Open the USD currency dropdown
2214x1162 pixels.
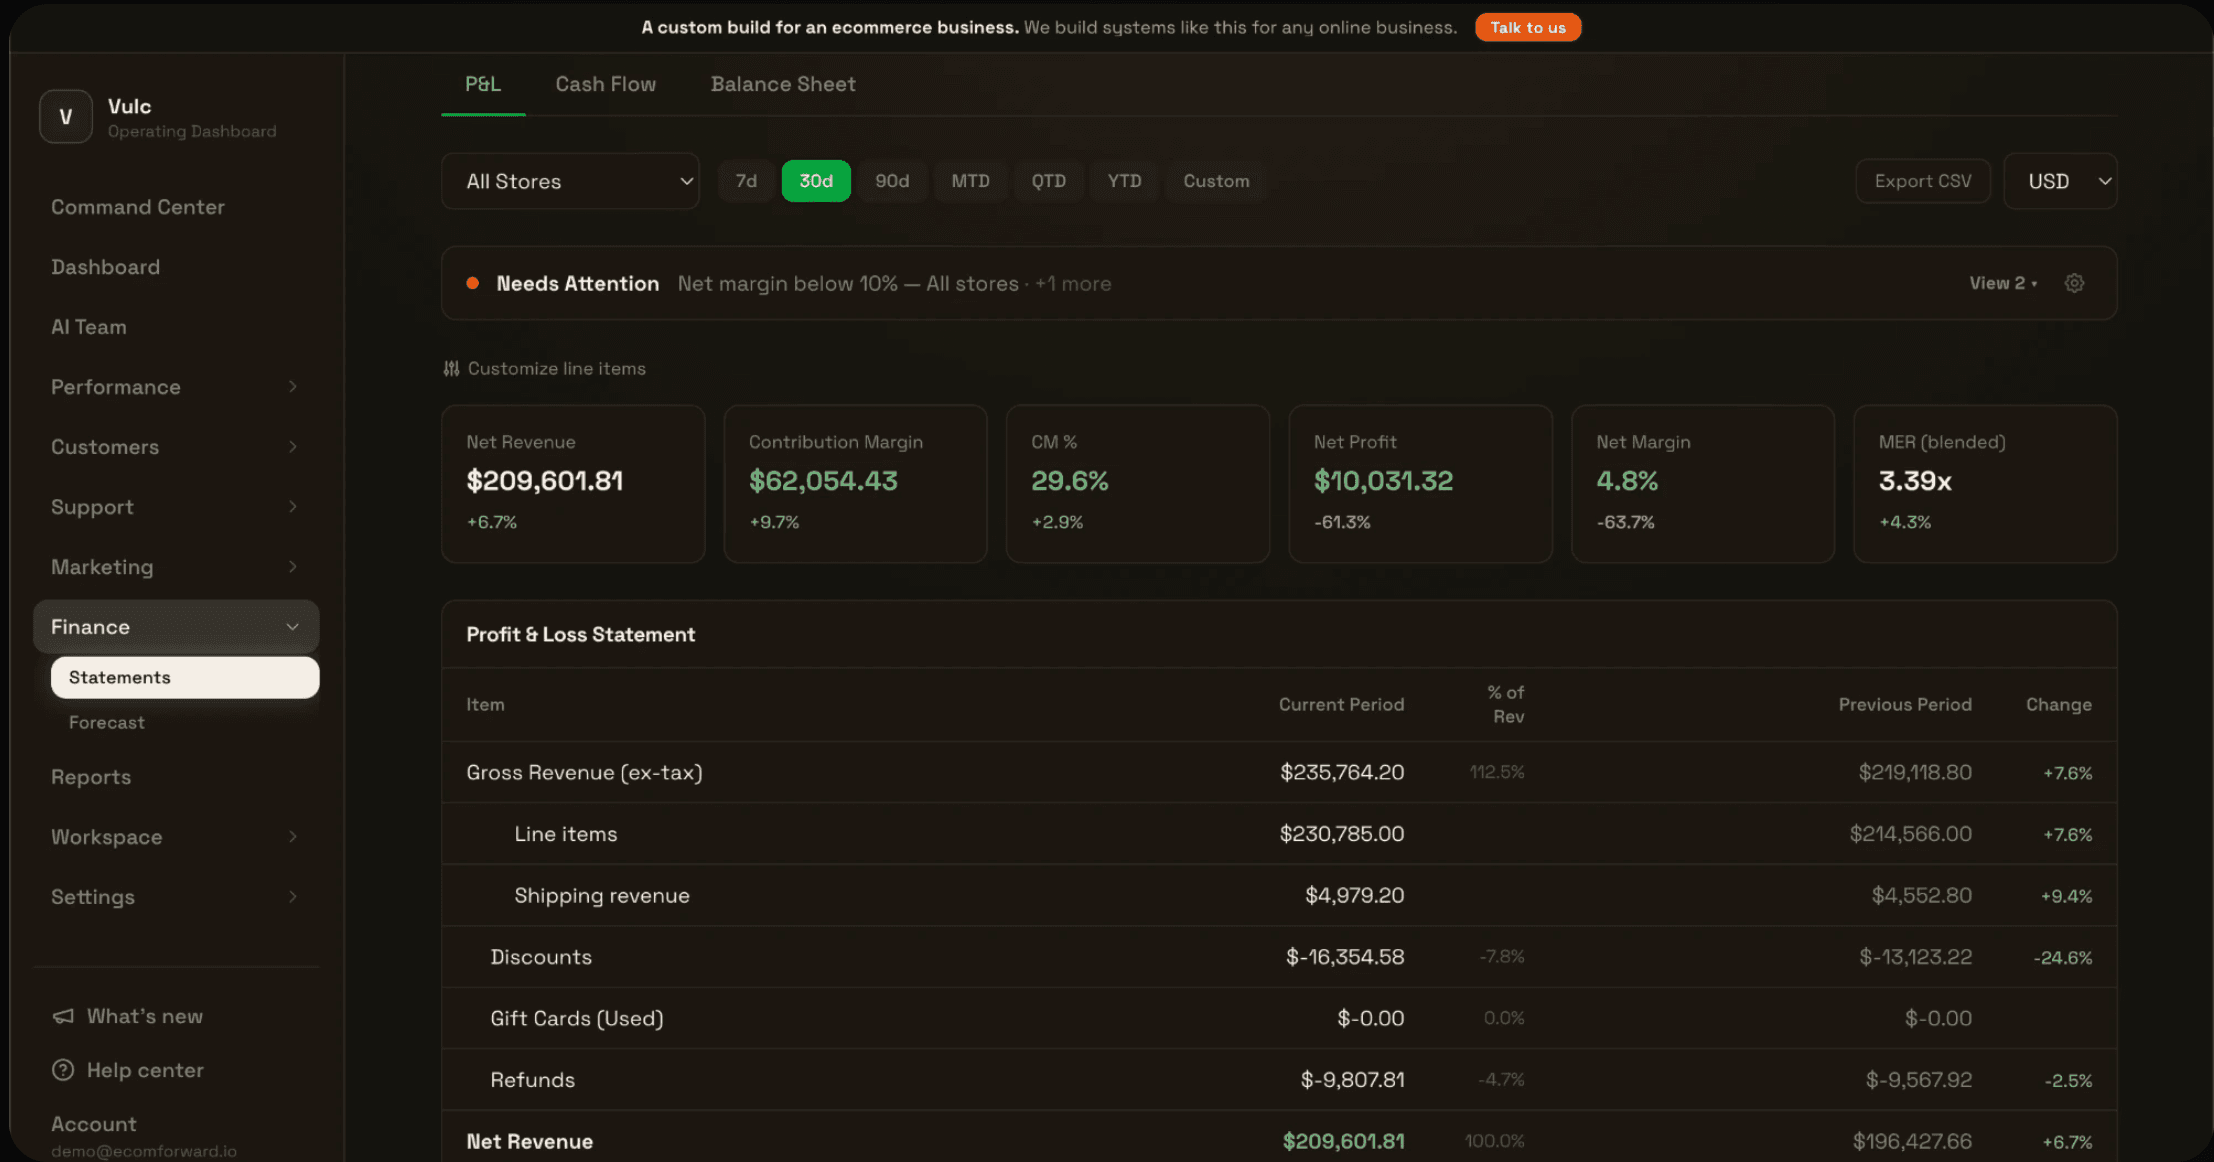[x=2060, y=181]
